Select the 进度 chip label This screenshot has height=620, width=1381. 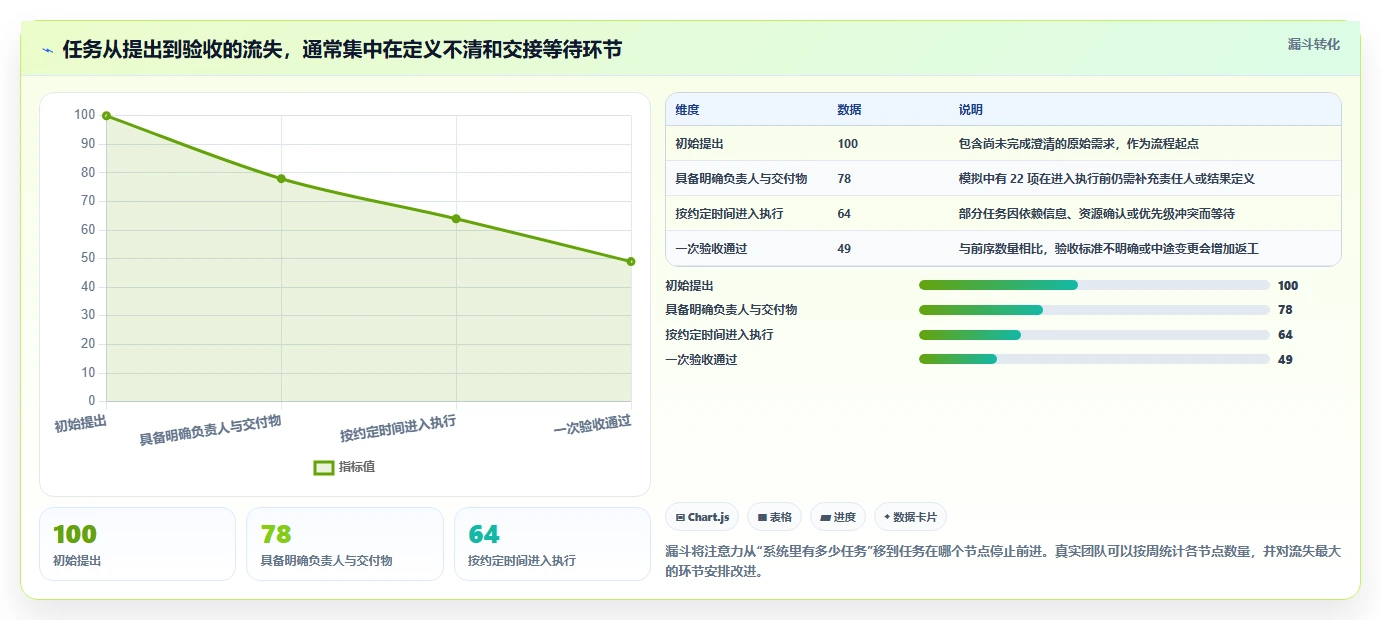pyautogui.click(x=844, y=517)
